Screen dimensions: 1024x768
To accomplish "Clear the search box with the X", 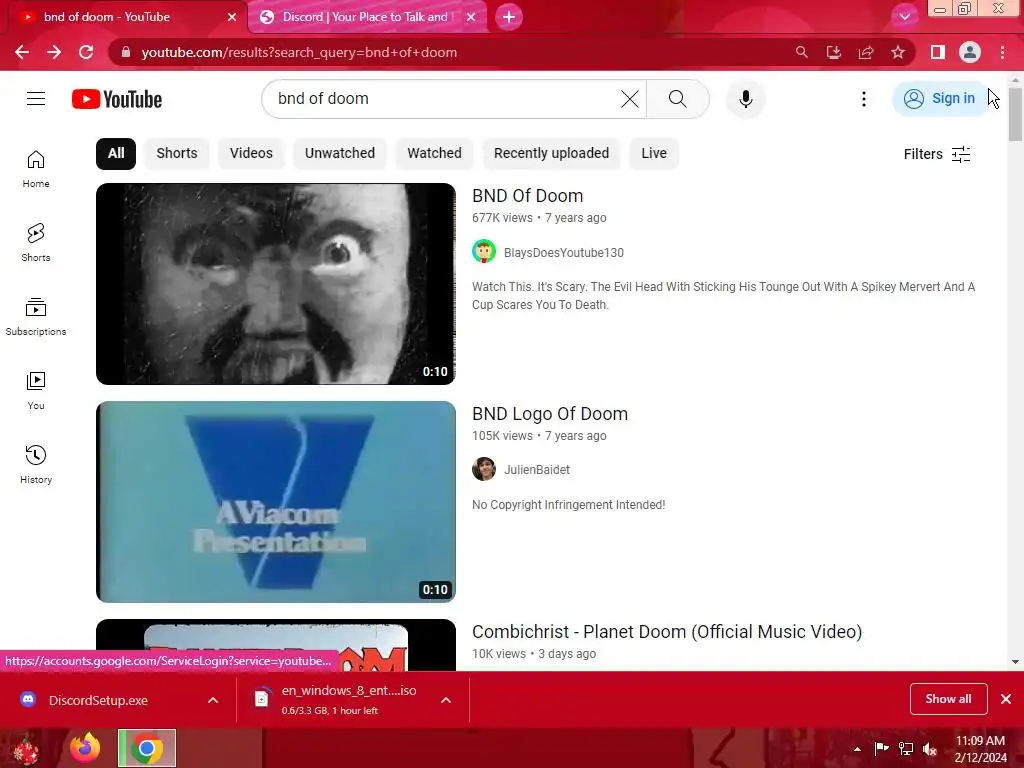I will pyautogui.click(x=630, y=99).
